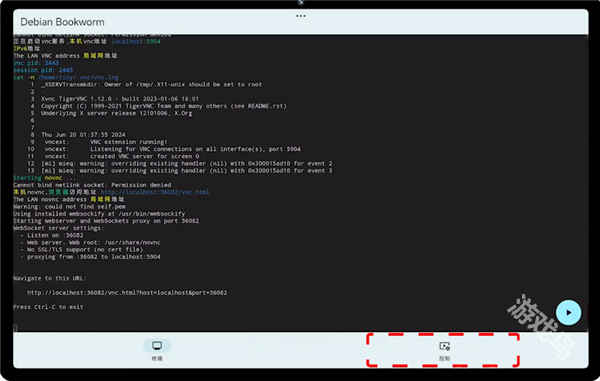Click the 'Copyright (C) 1999-2021 TigerVNC Team' line
The height and width of the screenshot is (381, 600).
pyautogui.click(x=164, y=106)
